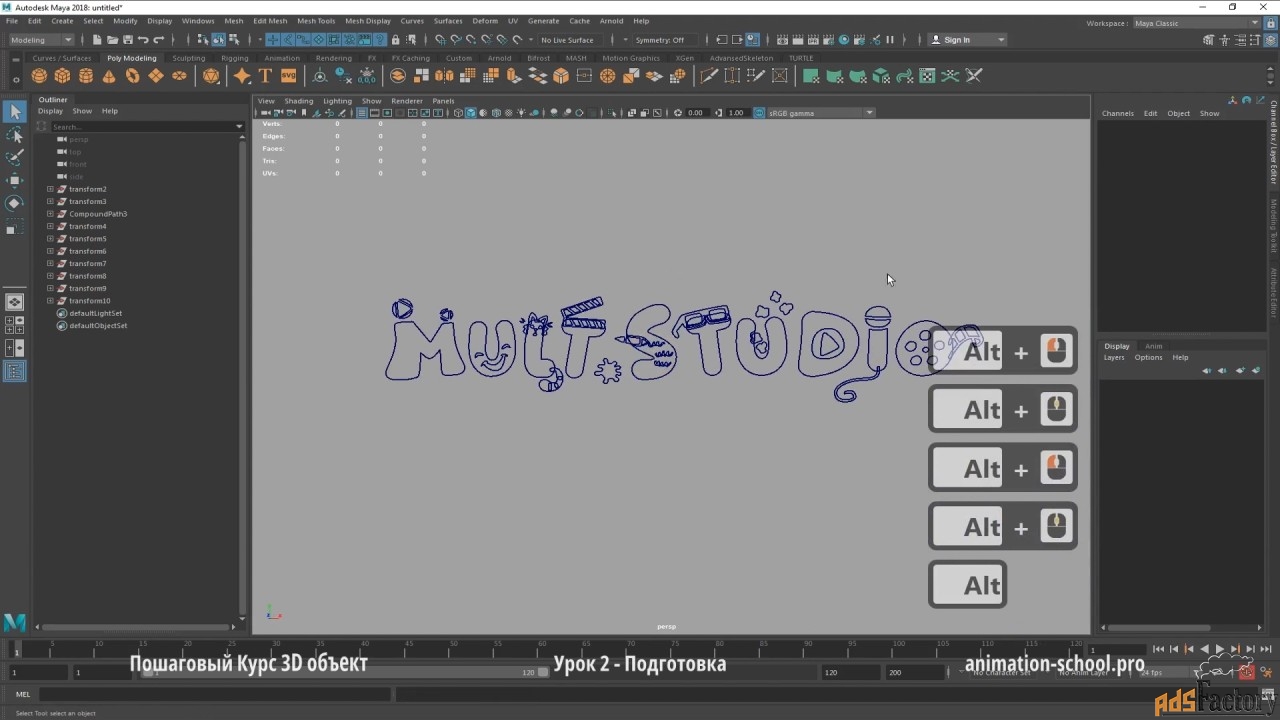Open the Workspace Maya Classic dropdown
This screenshot has width=1280, height=720.
tap(1196, 23)
